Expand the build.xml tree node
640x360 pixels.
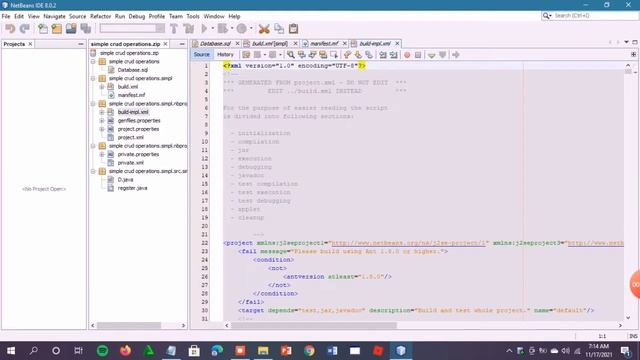point(102,87)
